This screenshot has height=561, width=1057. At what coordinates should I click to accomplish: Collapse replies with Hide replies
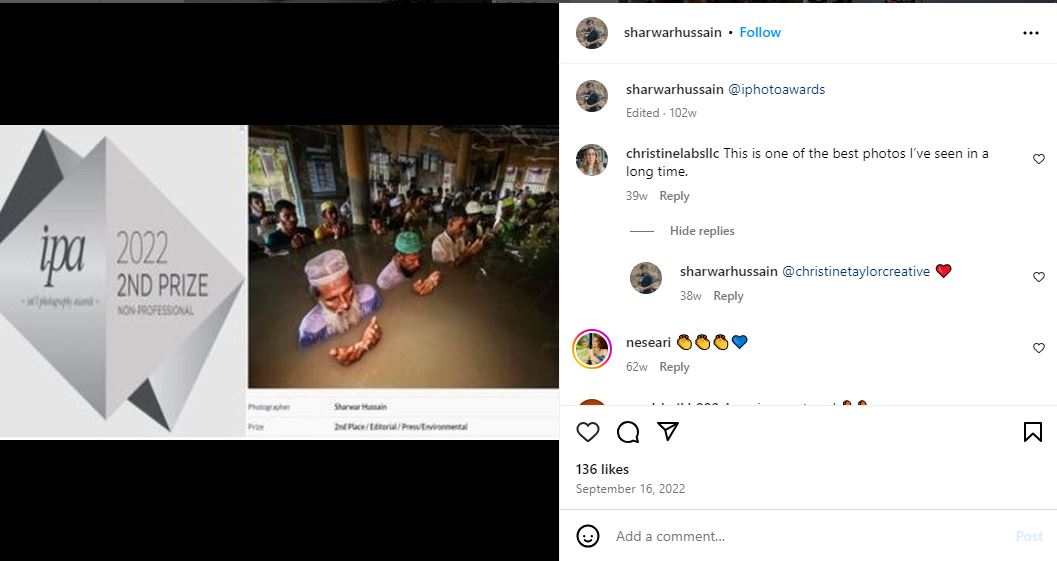tap(702, 231)
